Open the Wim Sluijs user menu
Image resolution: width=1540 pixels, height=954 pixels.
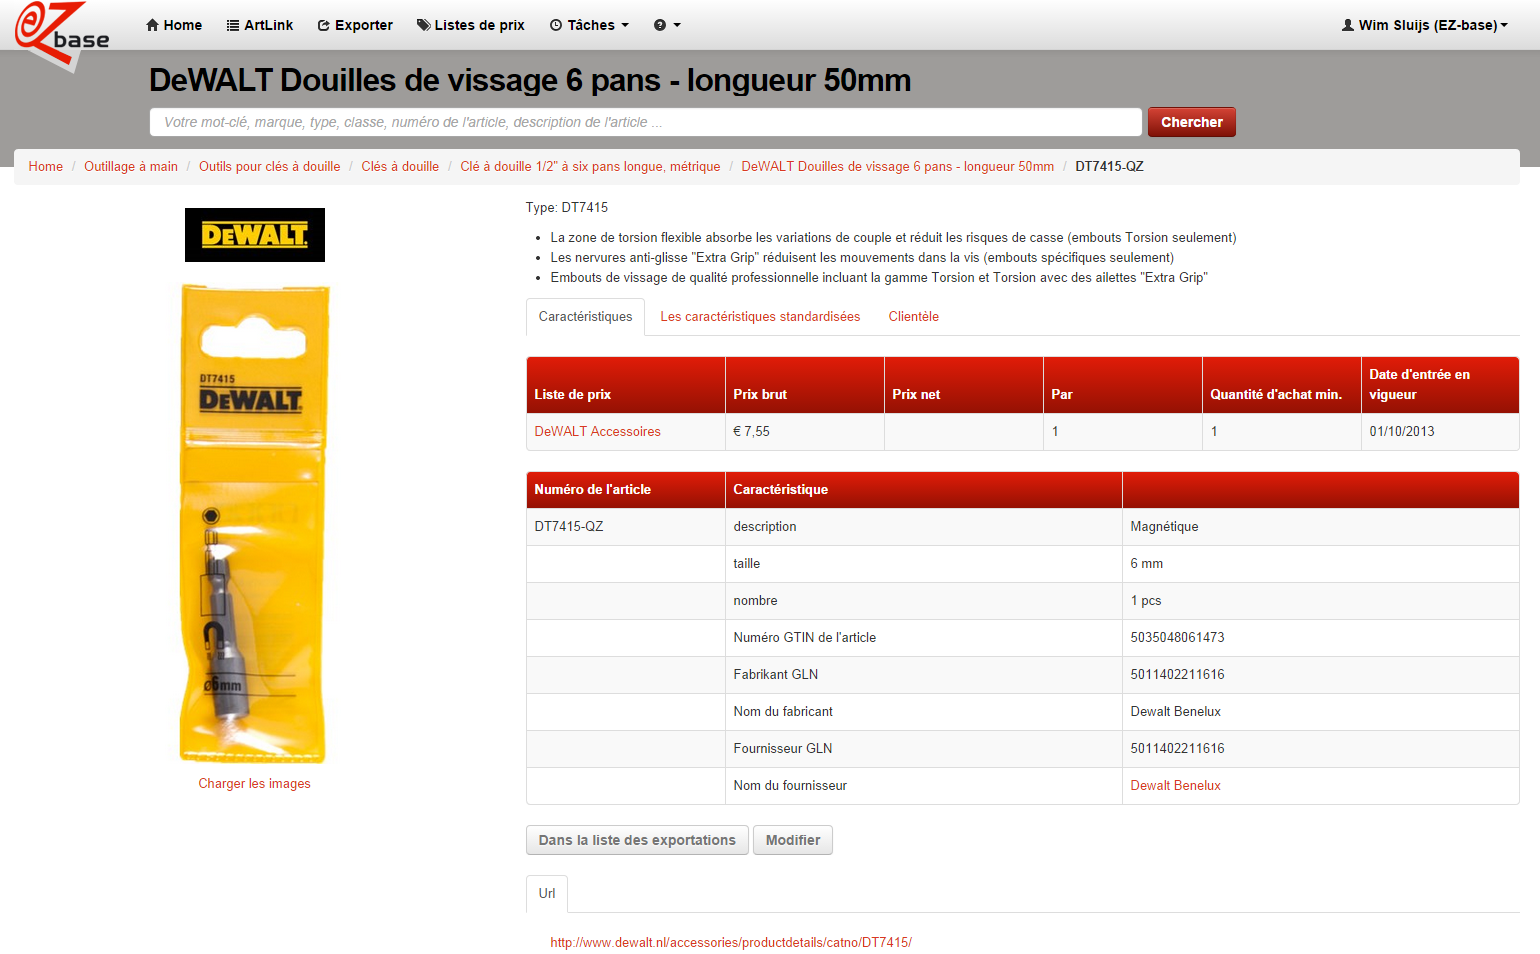(x=1425, y=25)
